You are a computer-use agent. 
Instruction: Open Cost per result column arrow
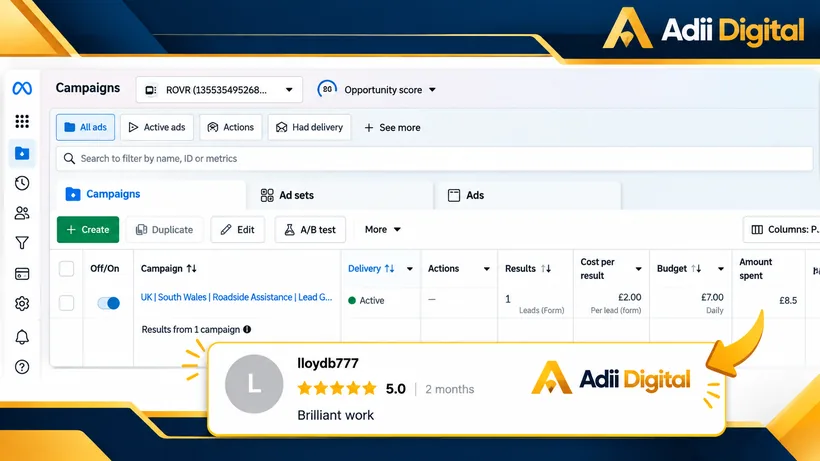point(639,269)
